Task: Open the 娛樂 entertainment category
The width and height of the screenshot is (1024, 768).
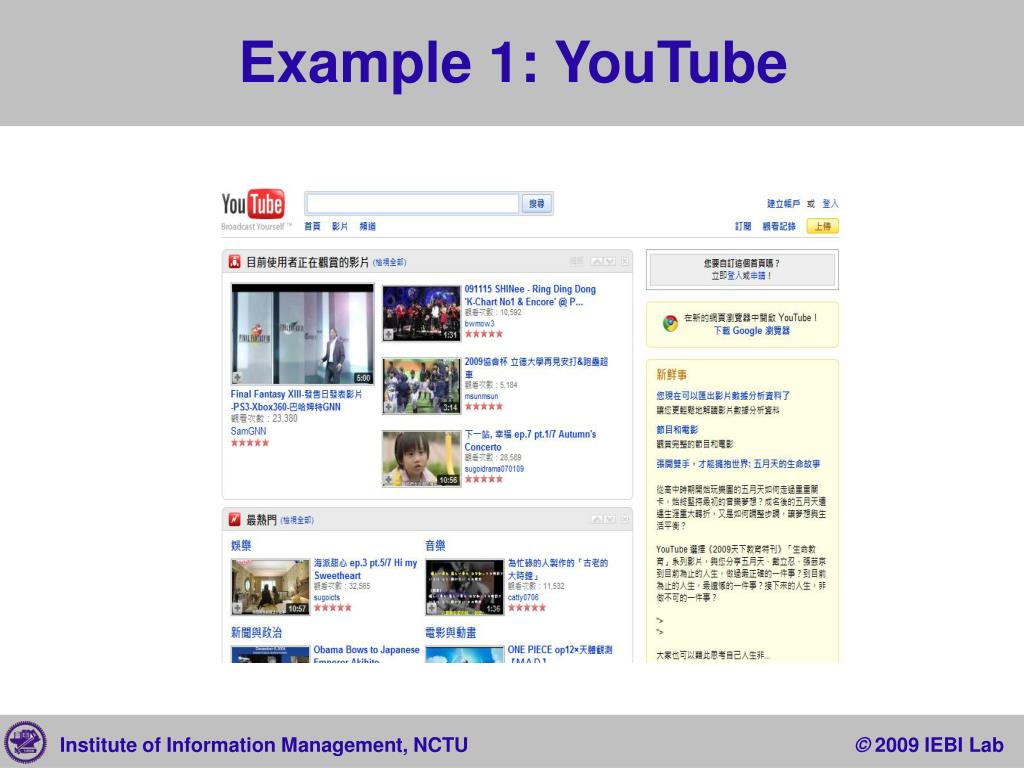Action: (x=241, y=545)
